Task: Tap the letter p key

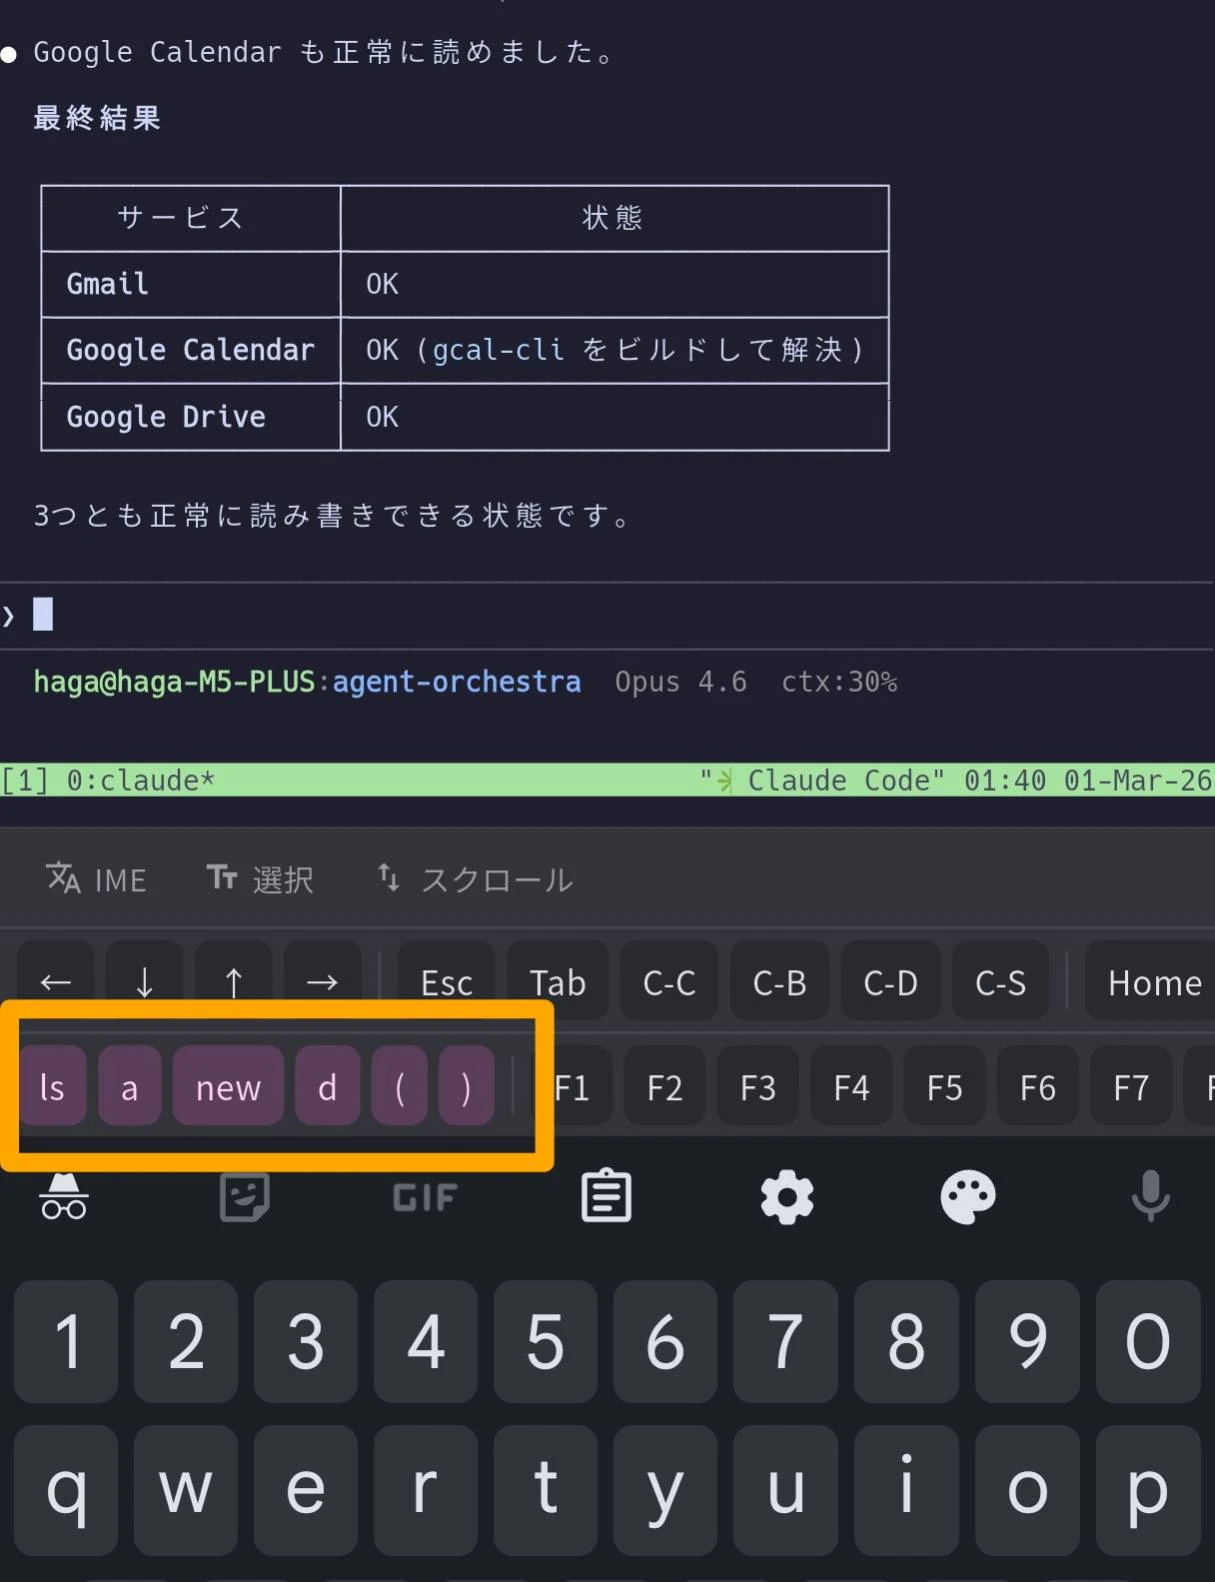Action: click(x=1148, y=1488)
